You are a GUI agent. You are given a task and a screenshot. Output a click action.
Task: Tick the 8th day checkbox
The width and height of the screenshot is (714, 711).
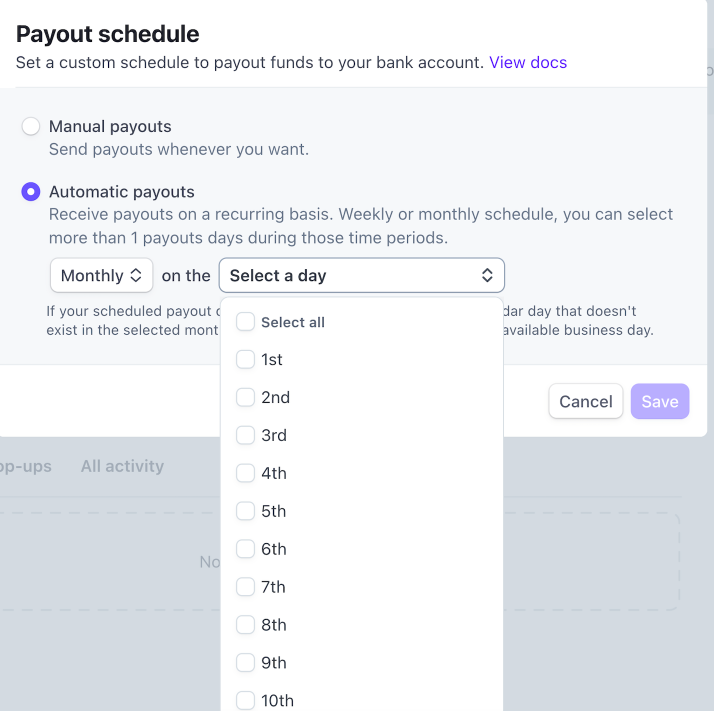click(246, 626)
